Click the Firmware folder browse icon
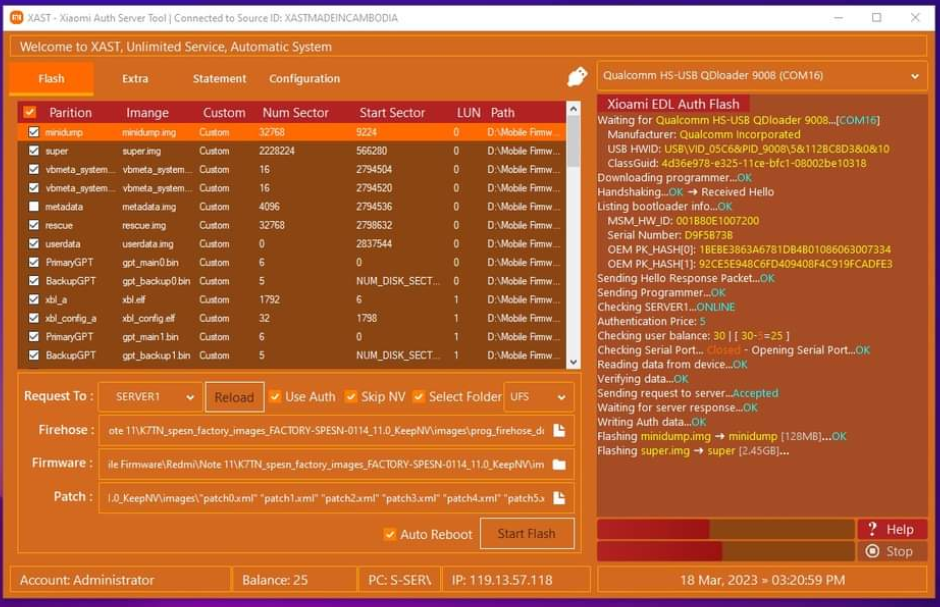Image resolution: width=940 pixels, height=607 pixels. [x=560, y=463]
